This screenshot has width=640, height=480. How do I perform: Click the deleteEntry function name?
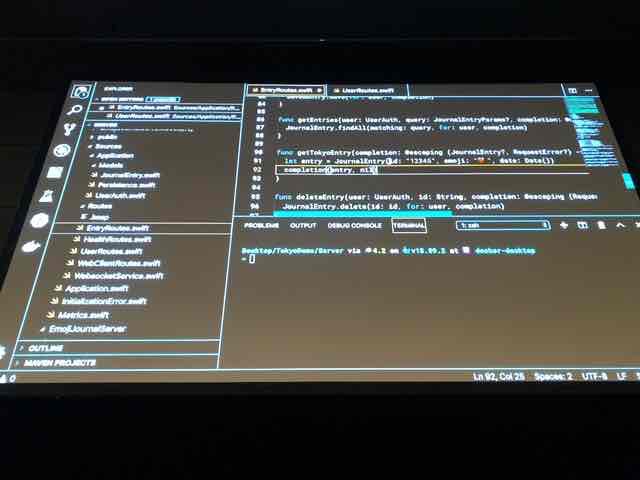coord(320,197)
